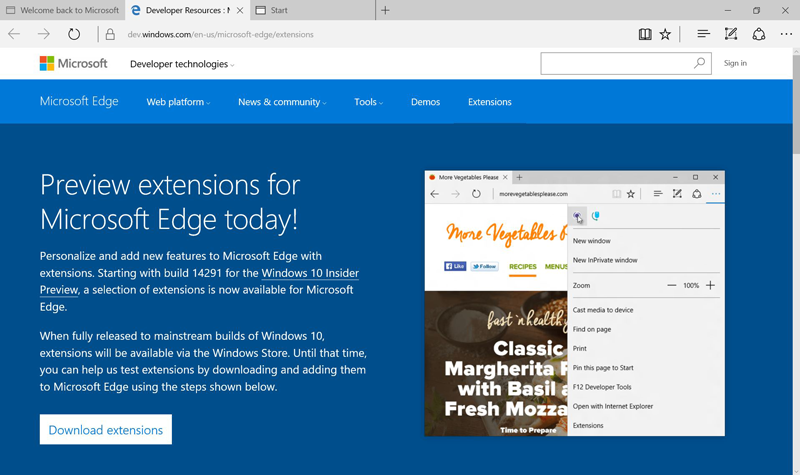Expand Developer technologies dropdown

[182, 64]
